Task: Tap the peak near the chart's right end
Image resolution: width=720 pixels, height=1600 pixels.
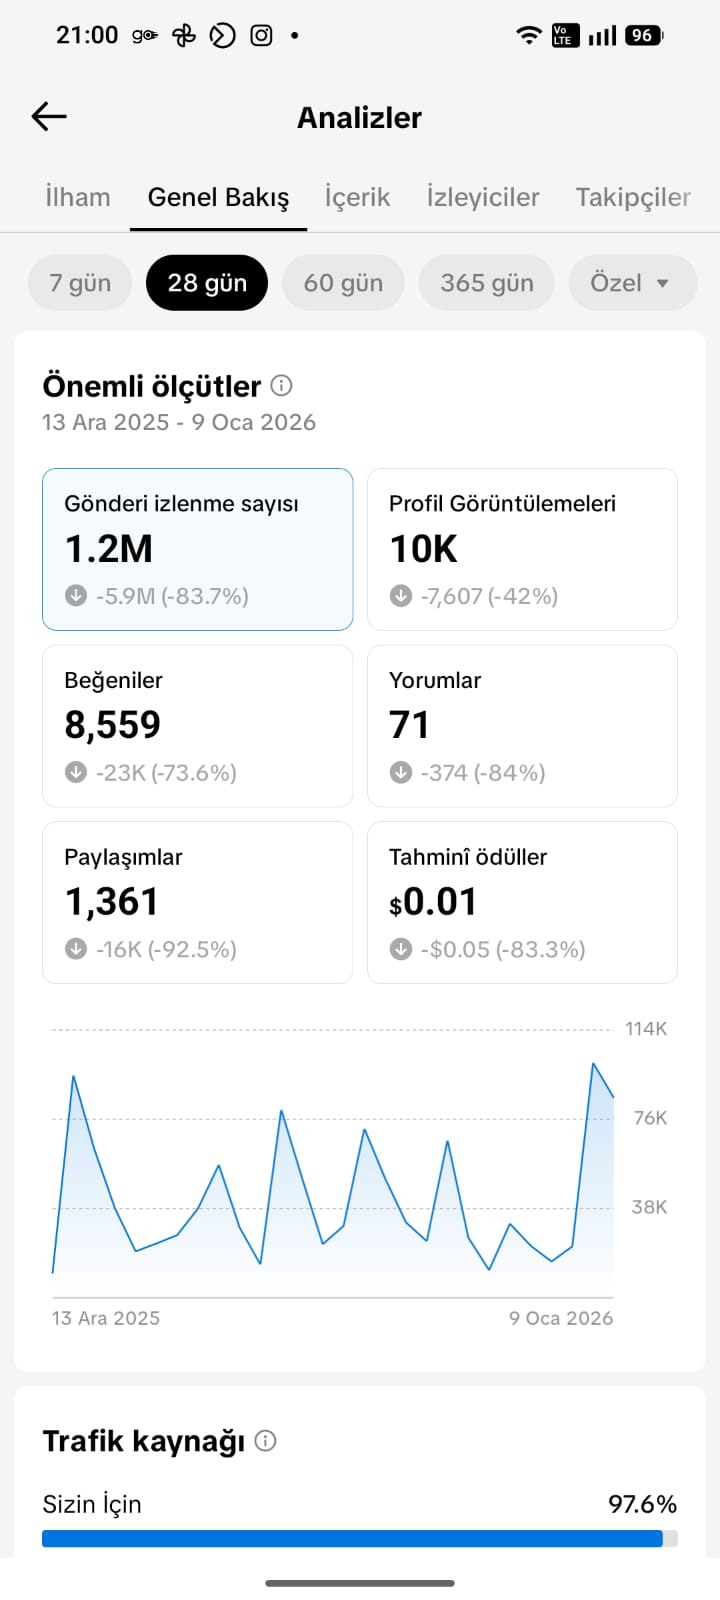Action: click(593, 1064)
